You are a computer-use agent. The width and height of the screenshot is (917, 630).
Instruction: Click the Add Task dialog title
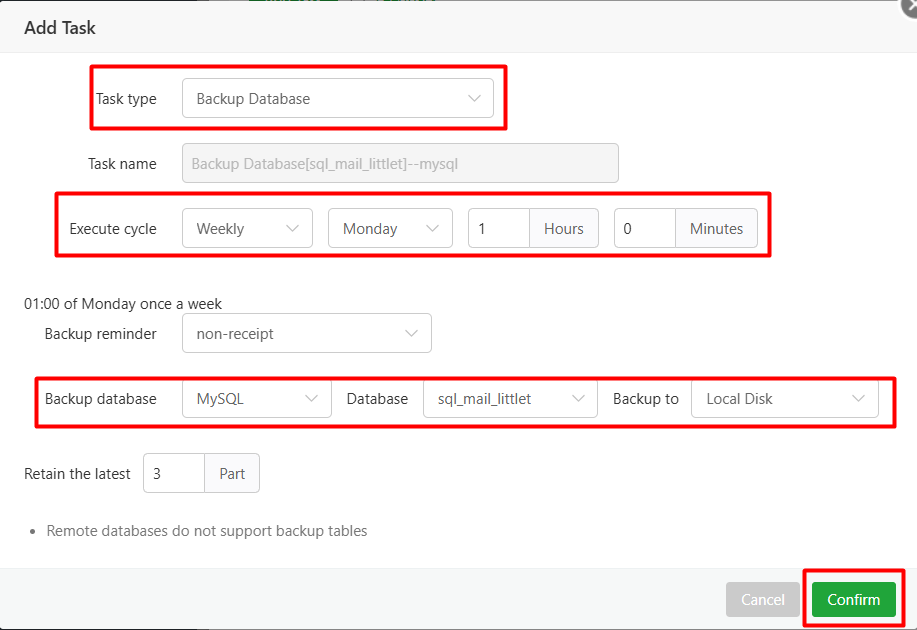60,28
